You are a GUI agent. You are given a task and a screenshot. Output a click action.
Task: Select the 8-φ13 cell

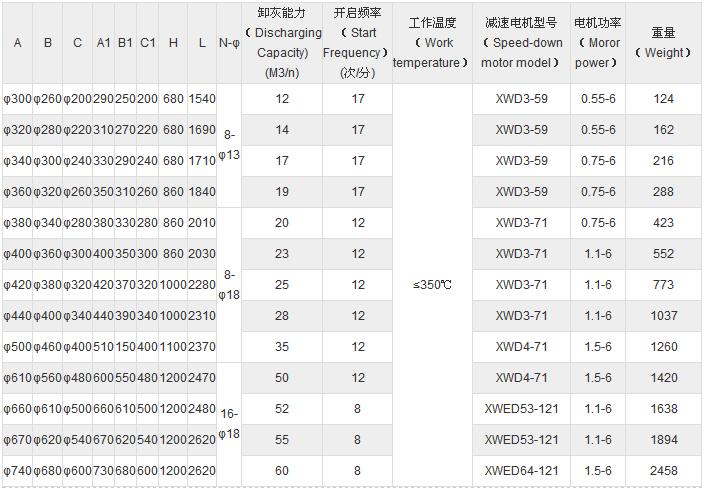pyautogui.click(x=229, y=145)
